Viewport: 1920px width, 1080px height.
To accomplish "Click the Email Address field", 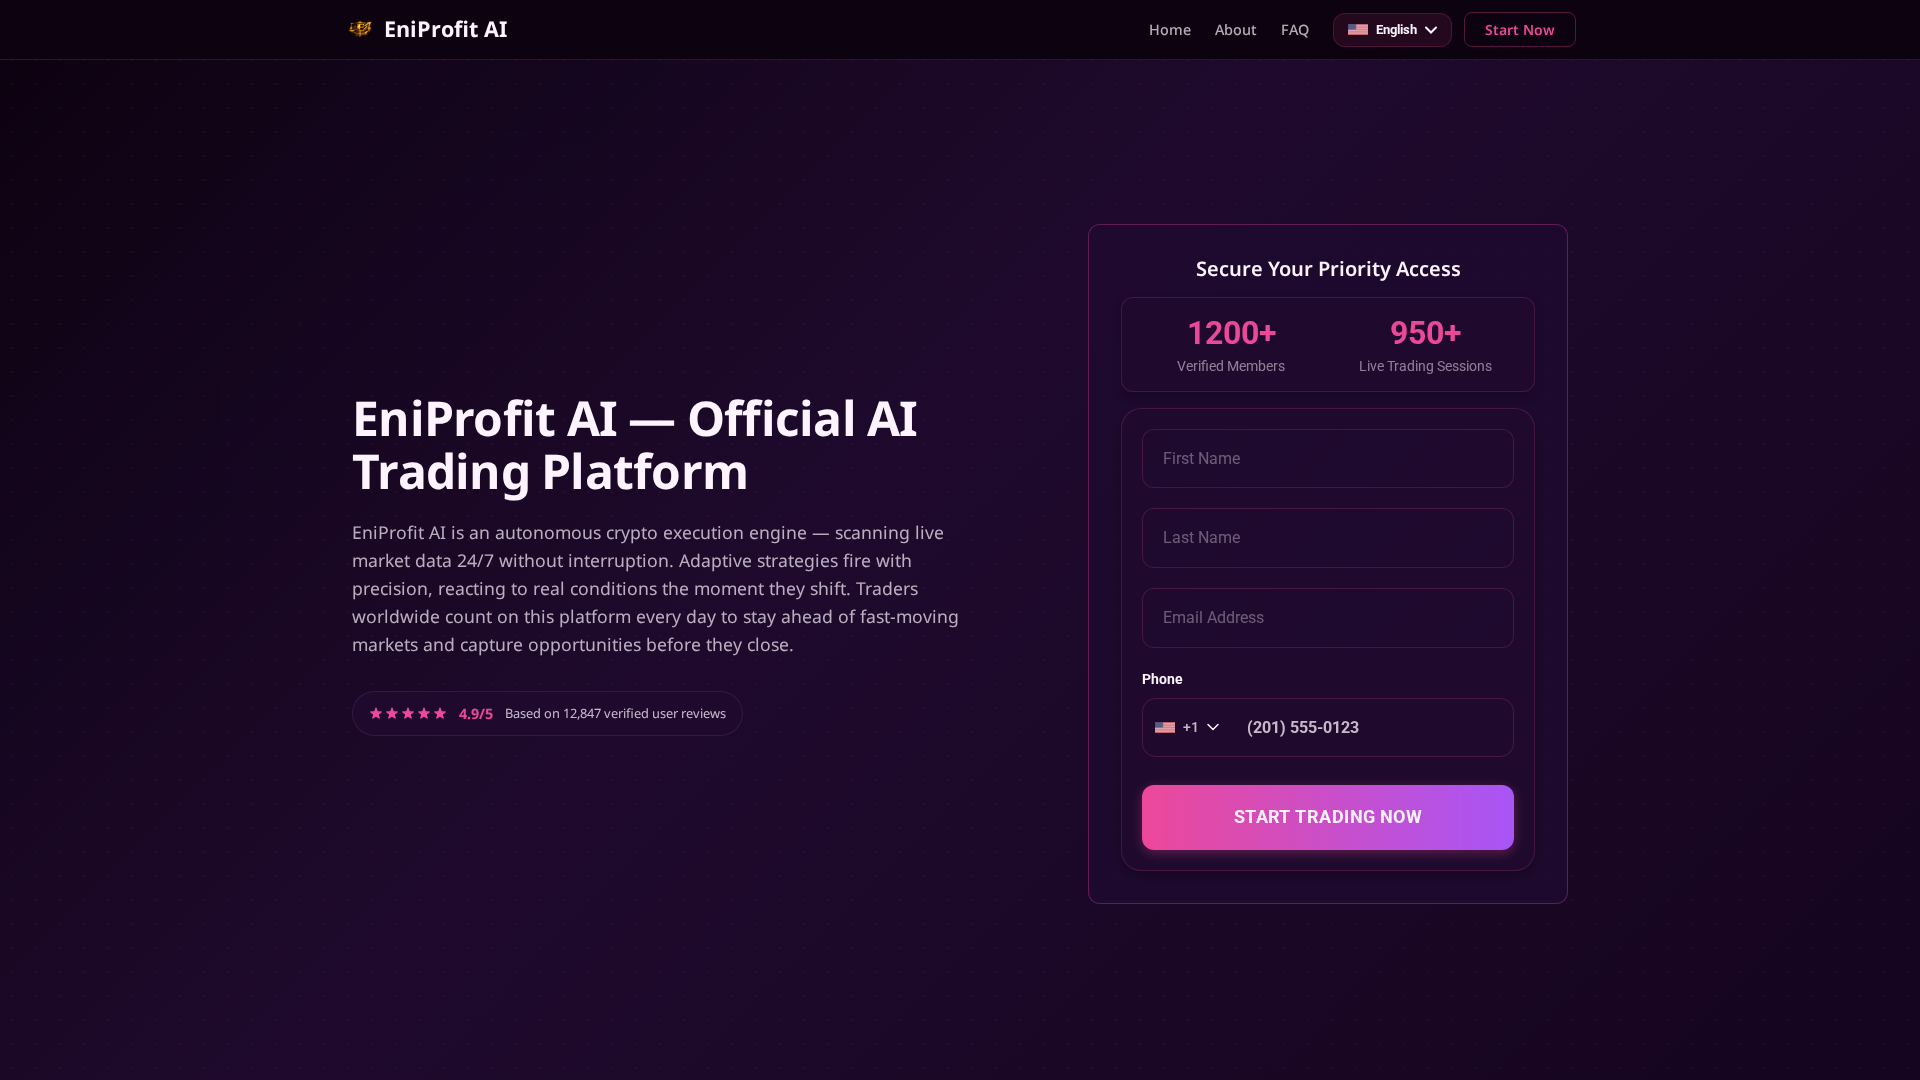I will click(1327, 617).
